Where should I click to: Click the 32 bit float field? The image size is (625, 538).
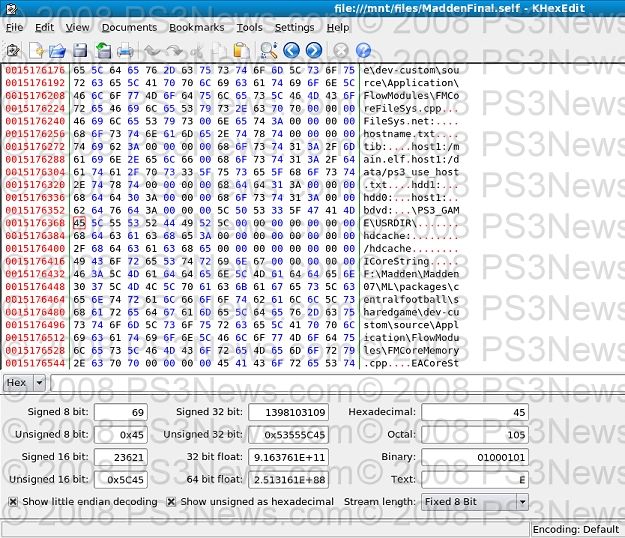coord(289,457)
